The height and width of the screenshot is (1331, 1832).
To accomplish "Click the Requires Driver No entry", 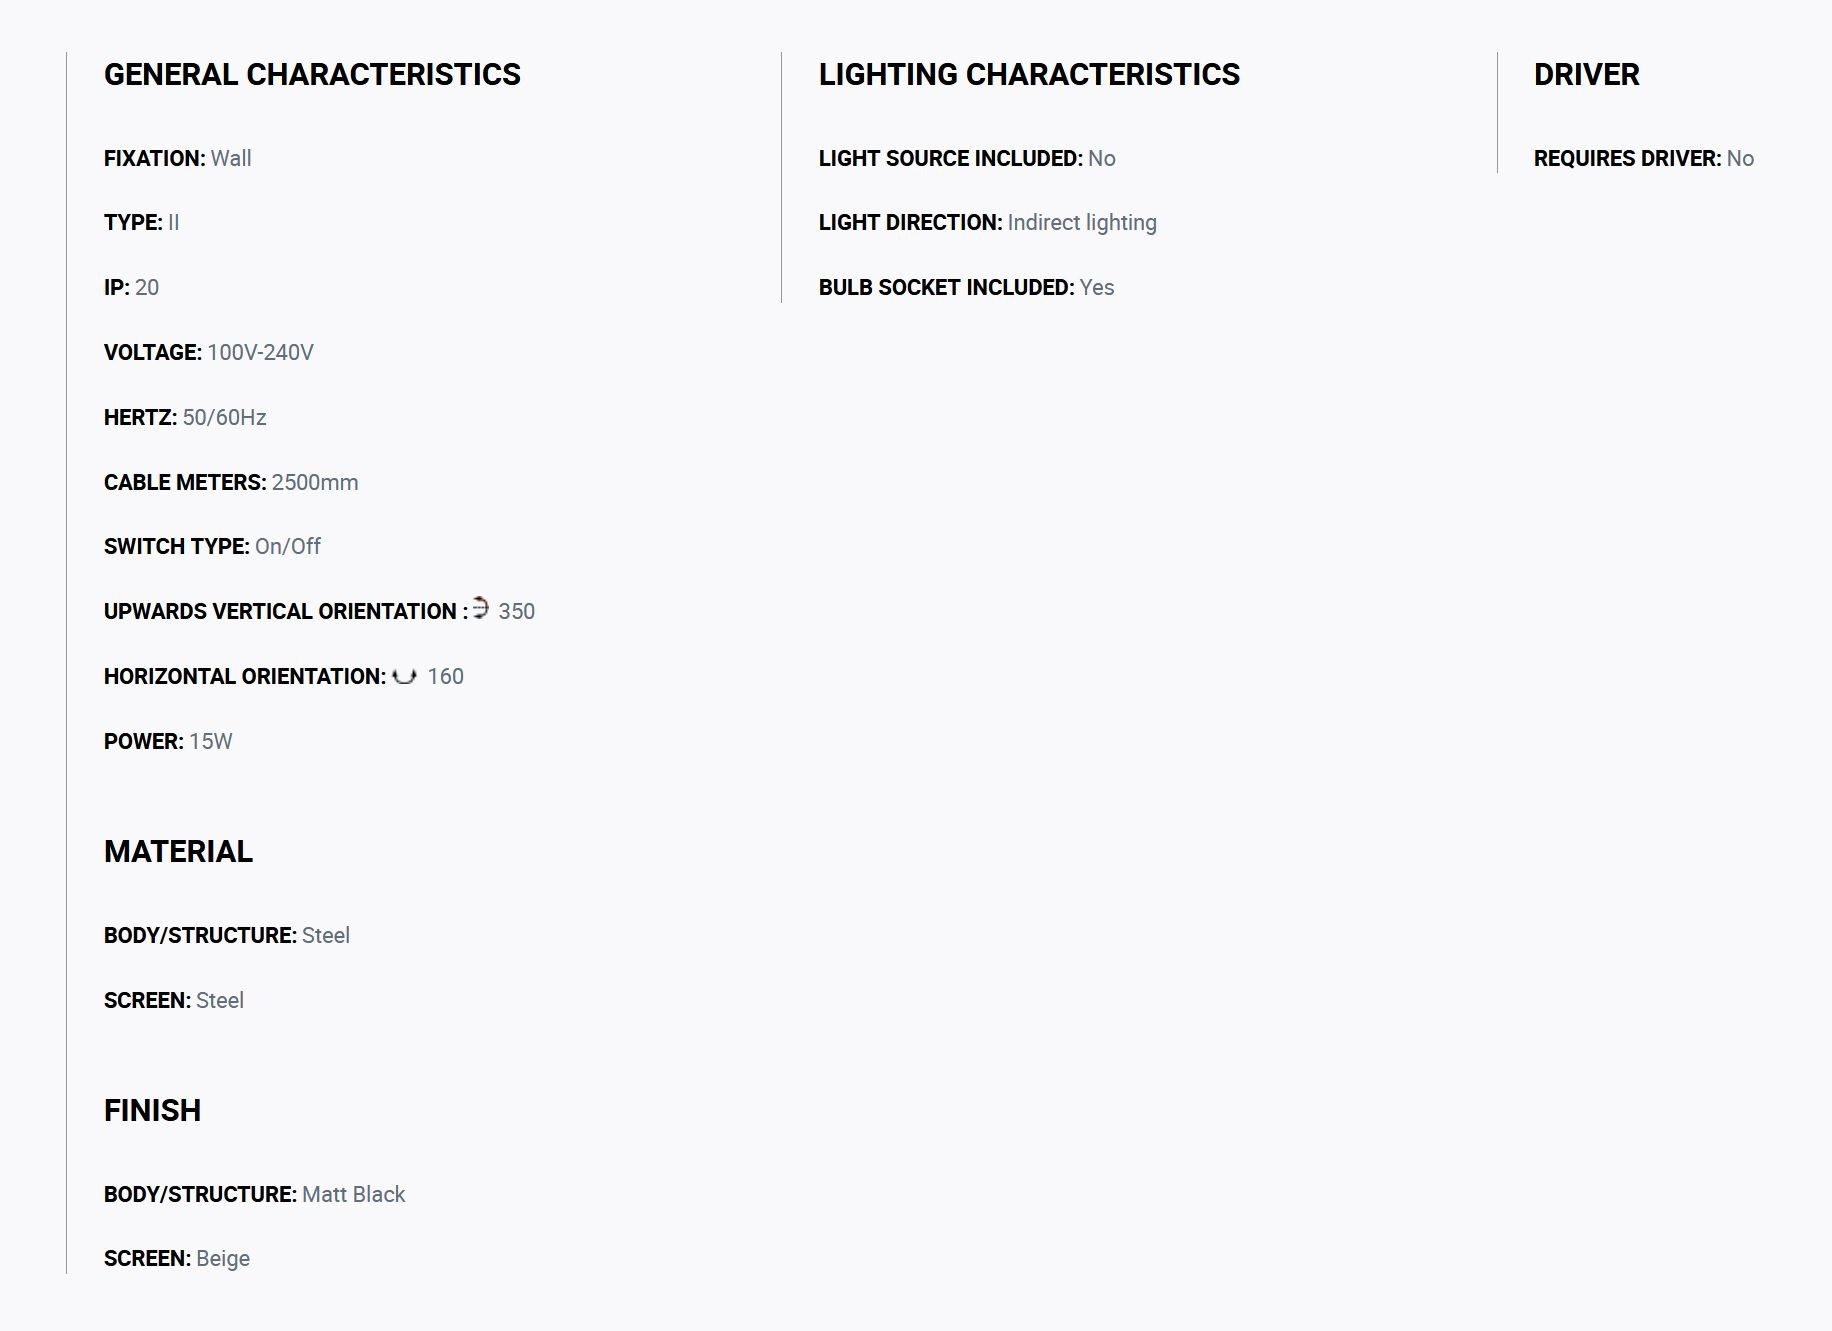I will 1644,158.
